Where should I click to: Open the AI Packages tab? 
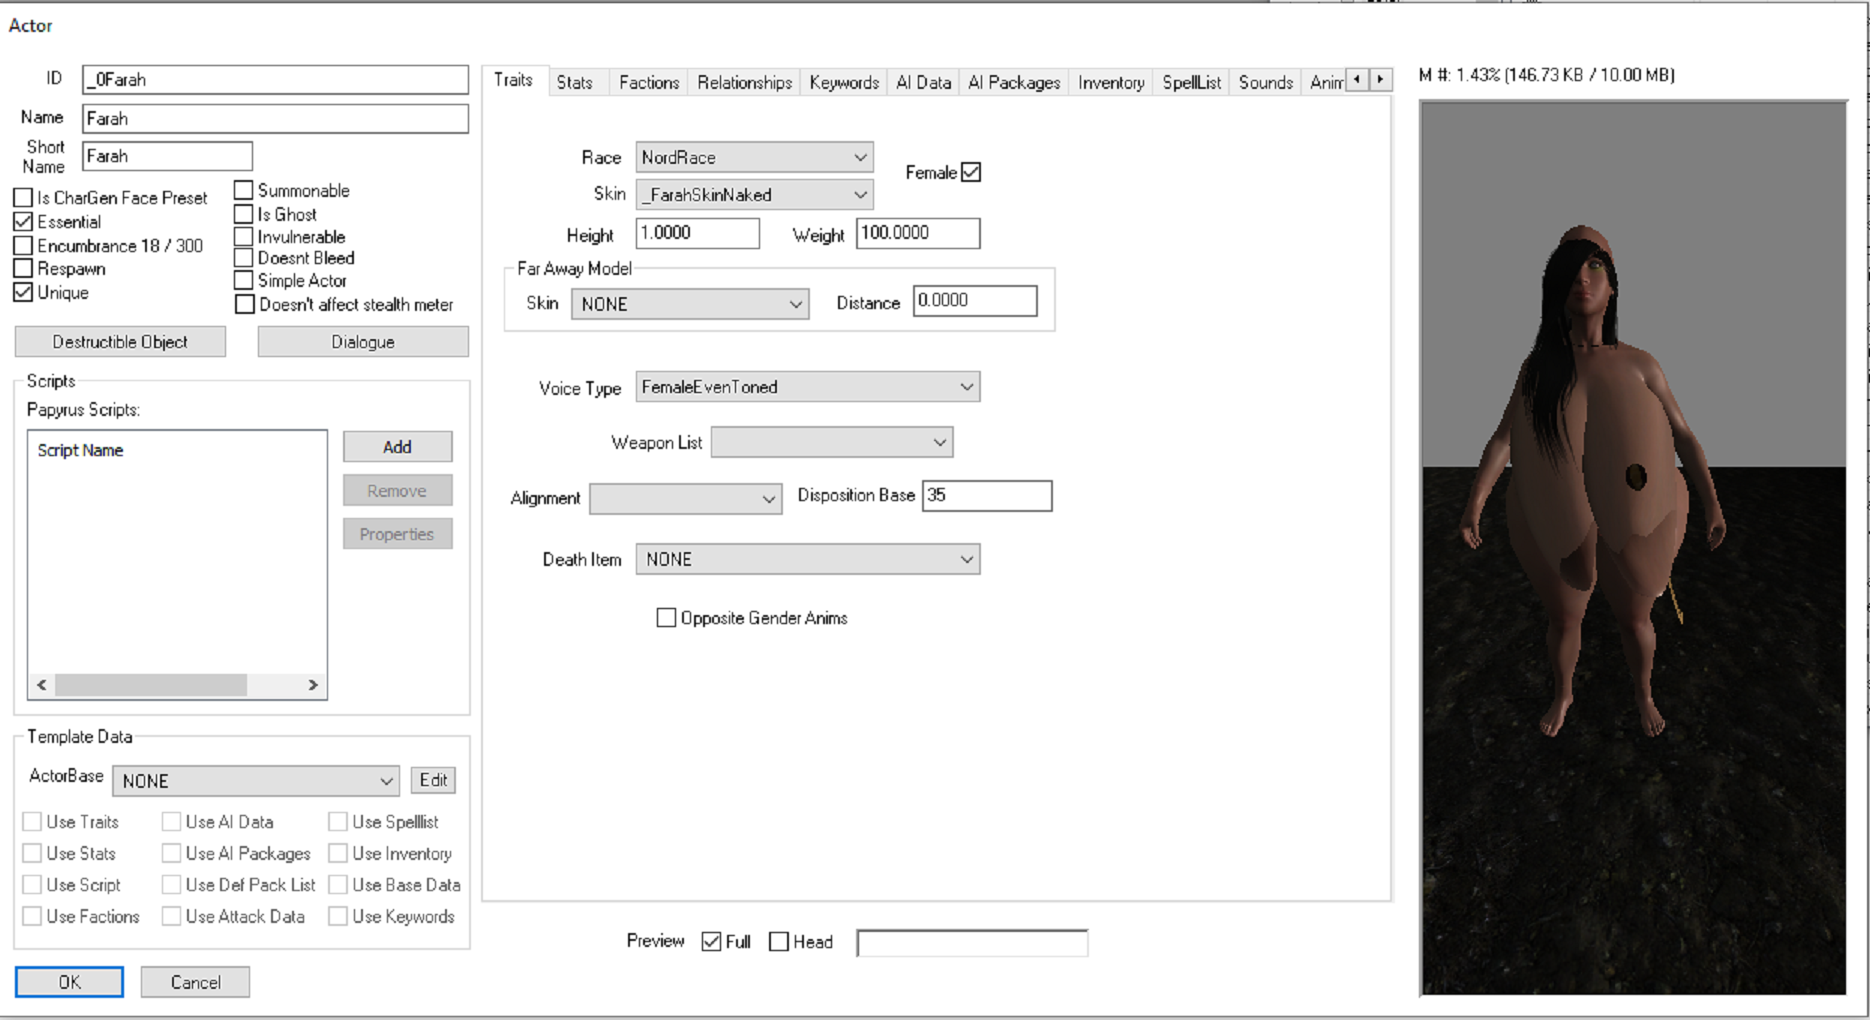pyautogui.click(x=1014, y=82)
